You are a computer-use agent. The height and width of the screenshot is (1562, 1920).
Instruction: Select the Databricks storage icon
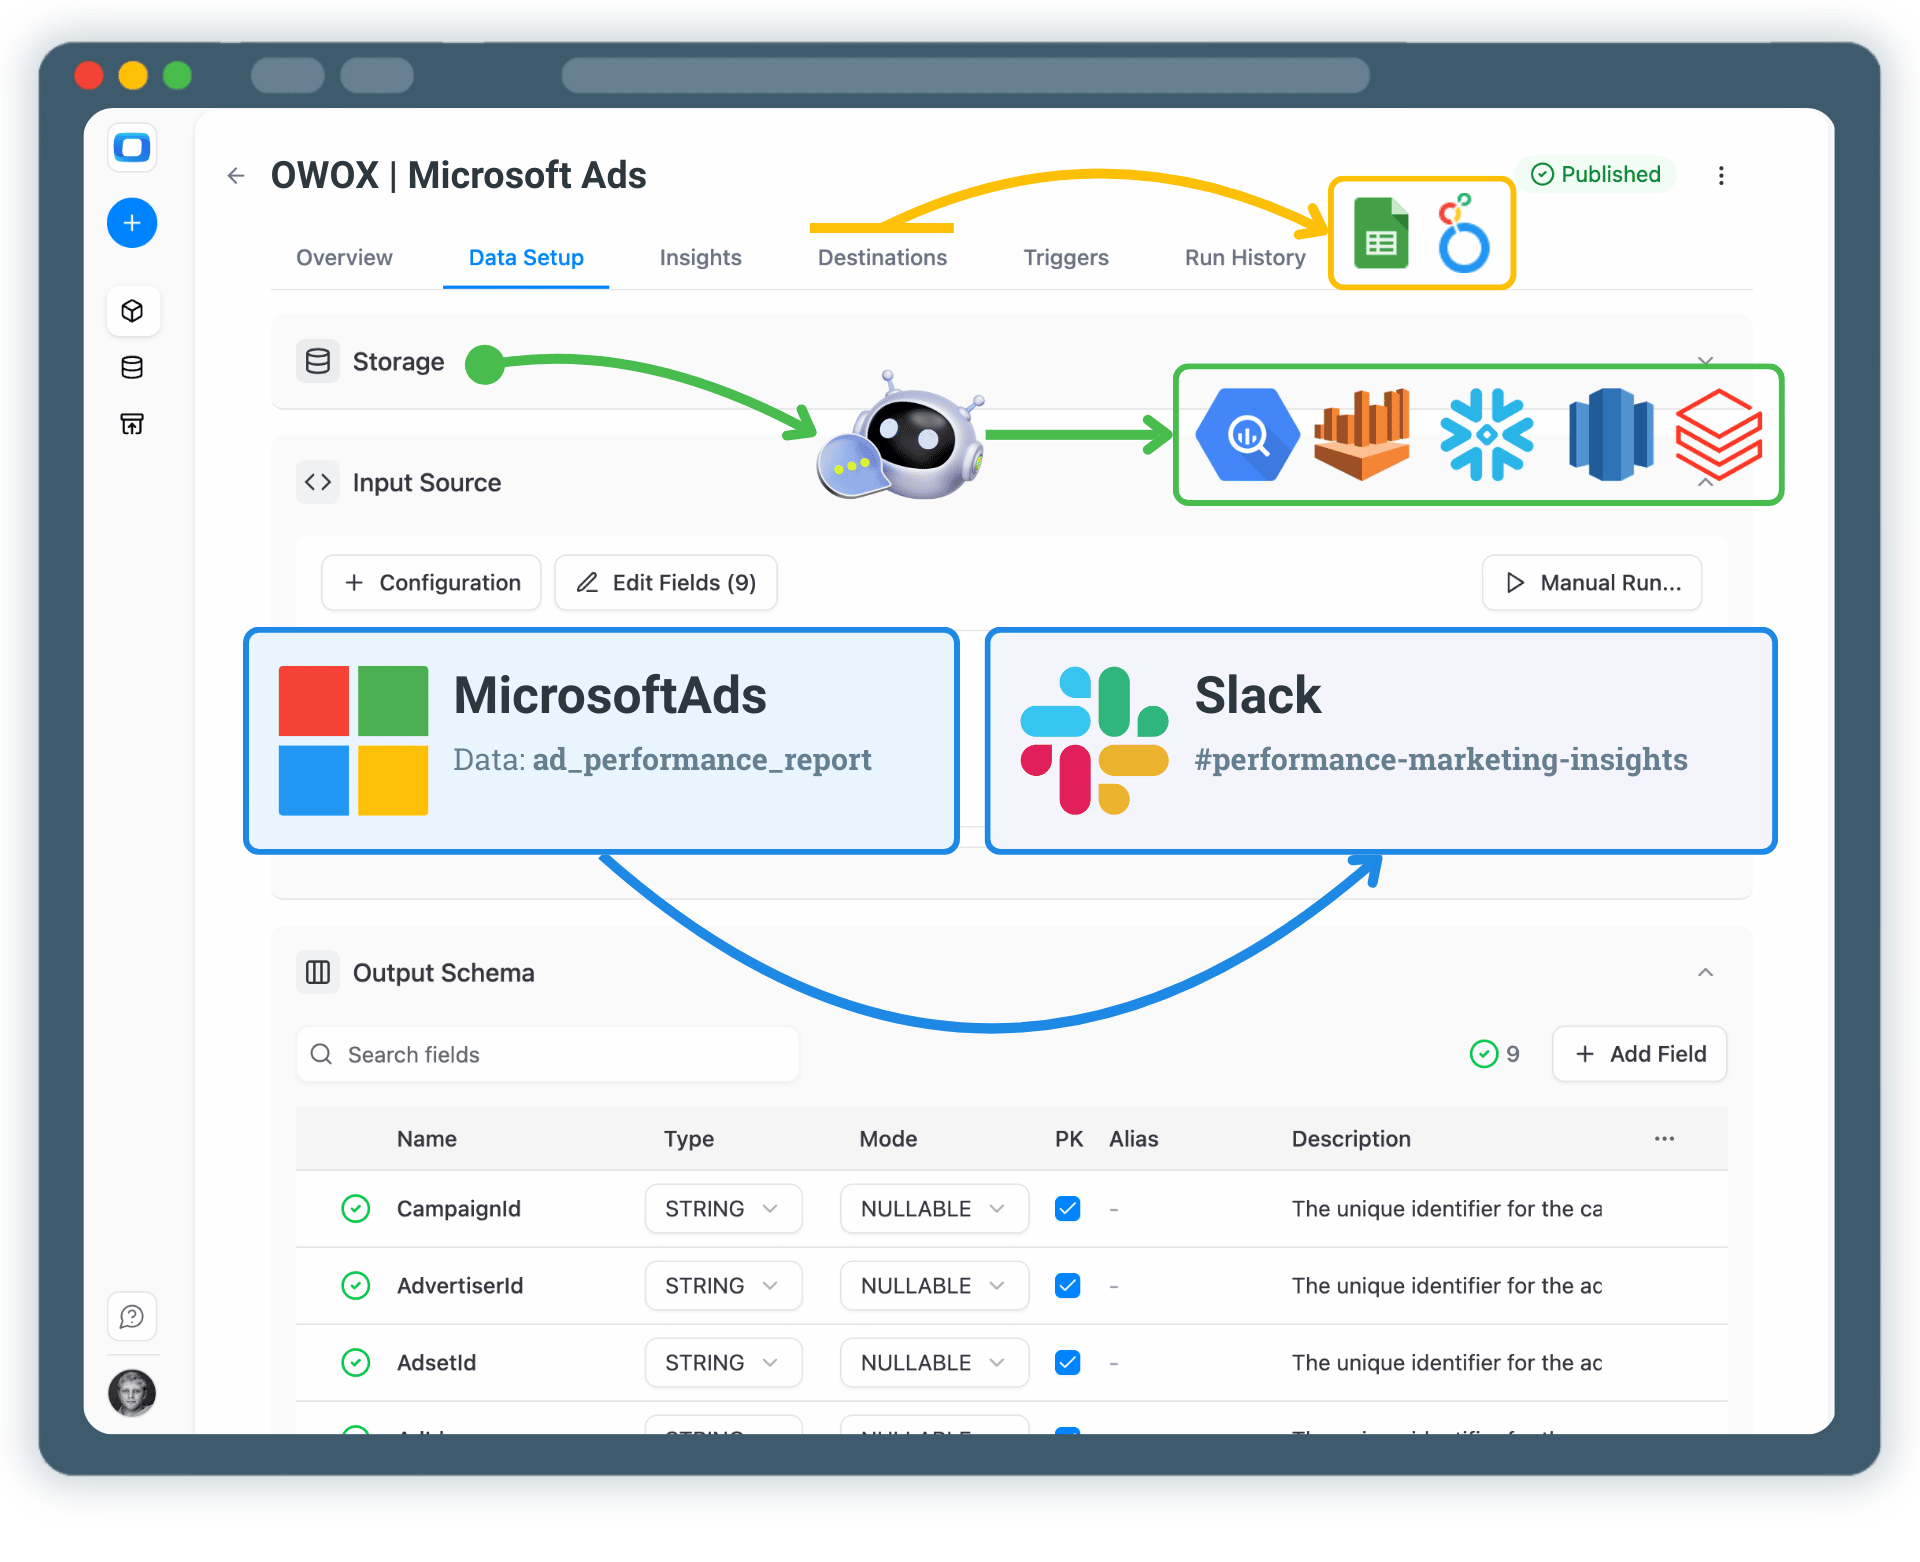1718,434
